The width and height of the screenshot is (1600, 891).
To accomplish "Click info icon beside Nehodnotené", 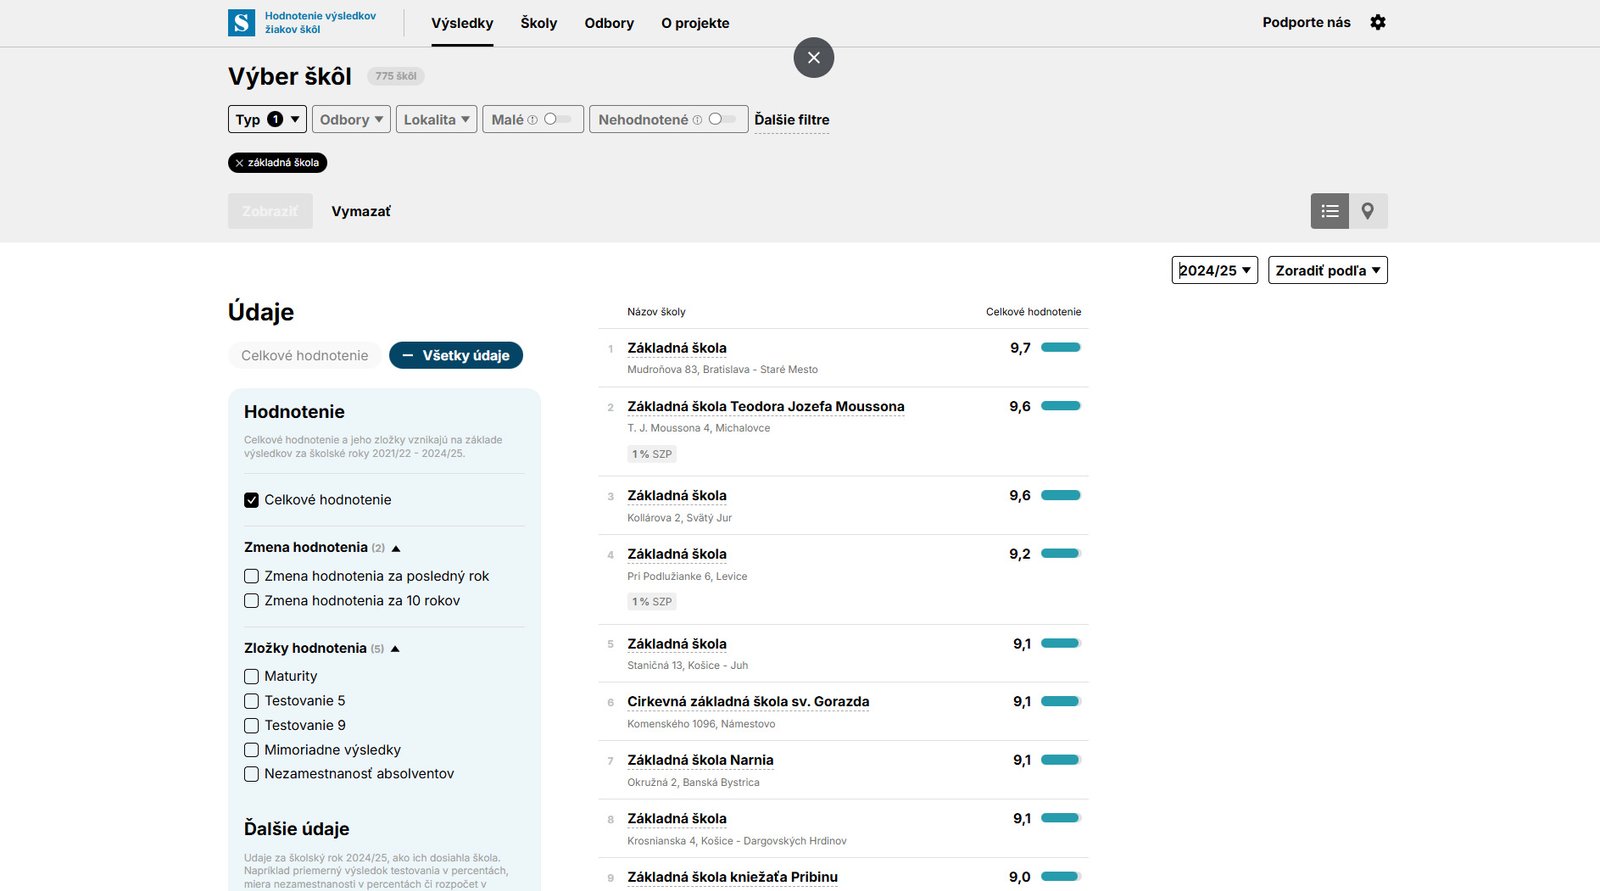I will [x=697, y=120].
